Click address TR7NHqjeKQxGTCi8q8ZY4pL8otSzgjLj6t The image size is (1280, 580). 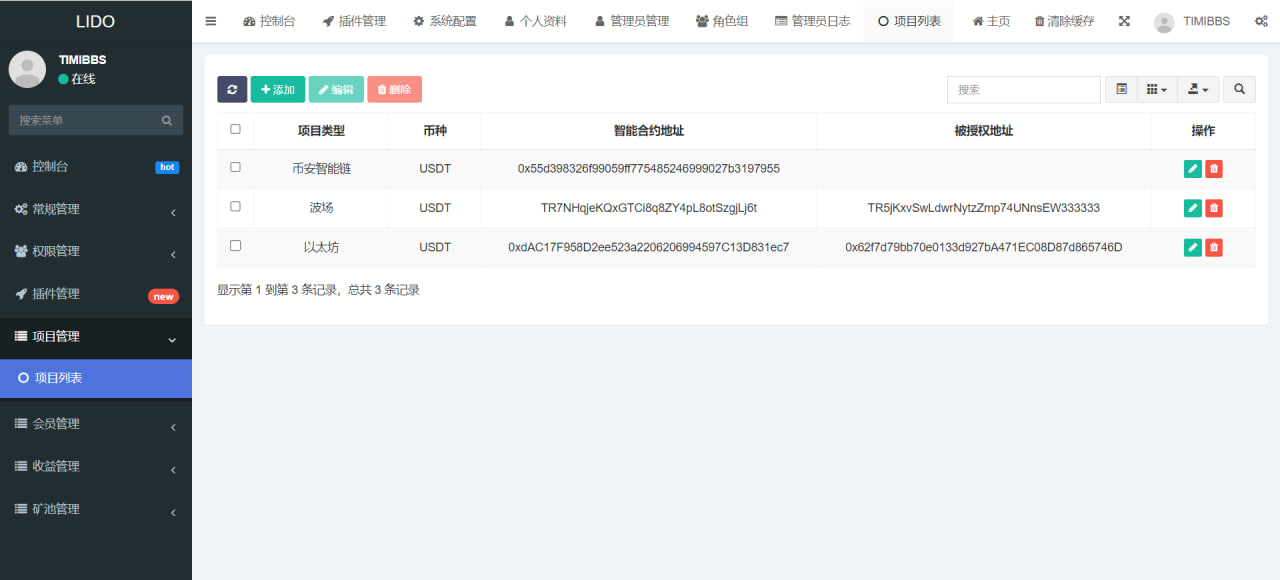pyautogui.click(x=649, y=208)
